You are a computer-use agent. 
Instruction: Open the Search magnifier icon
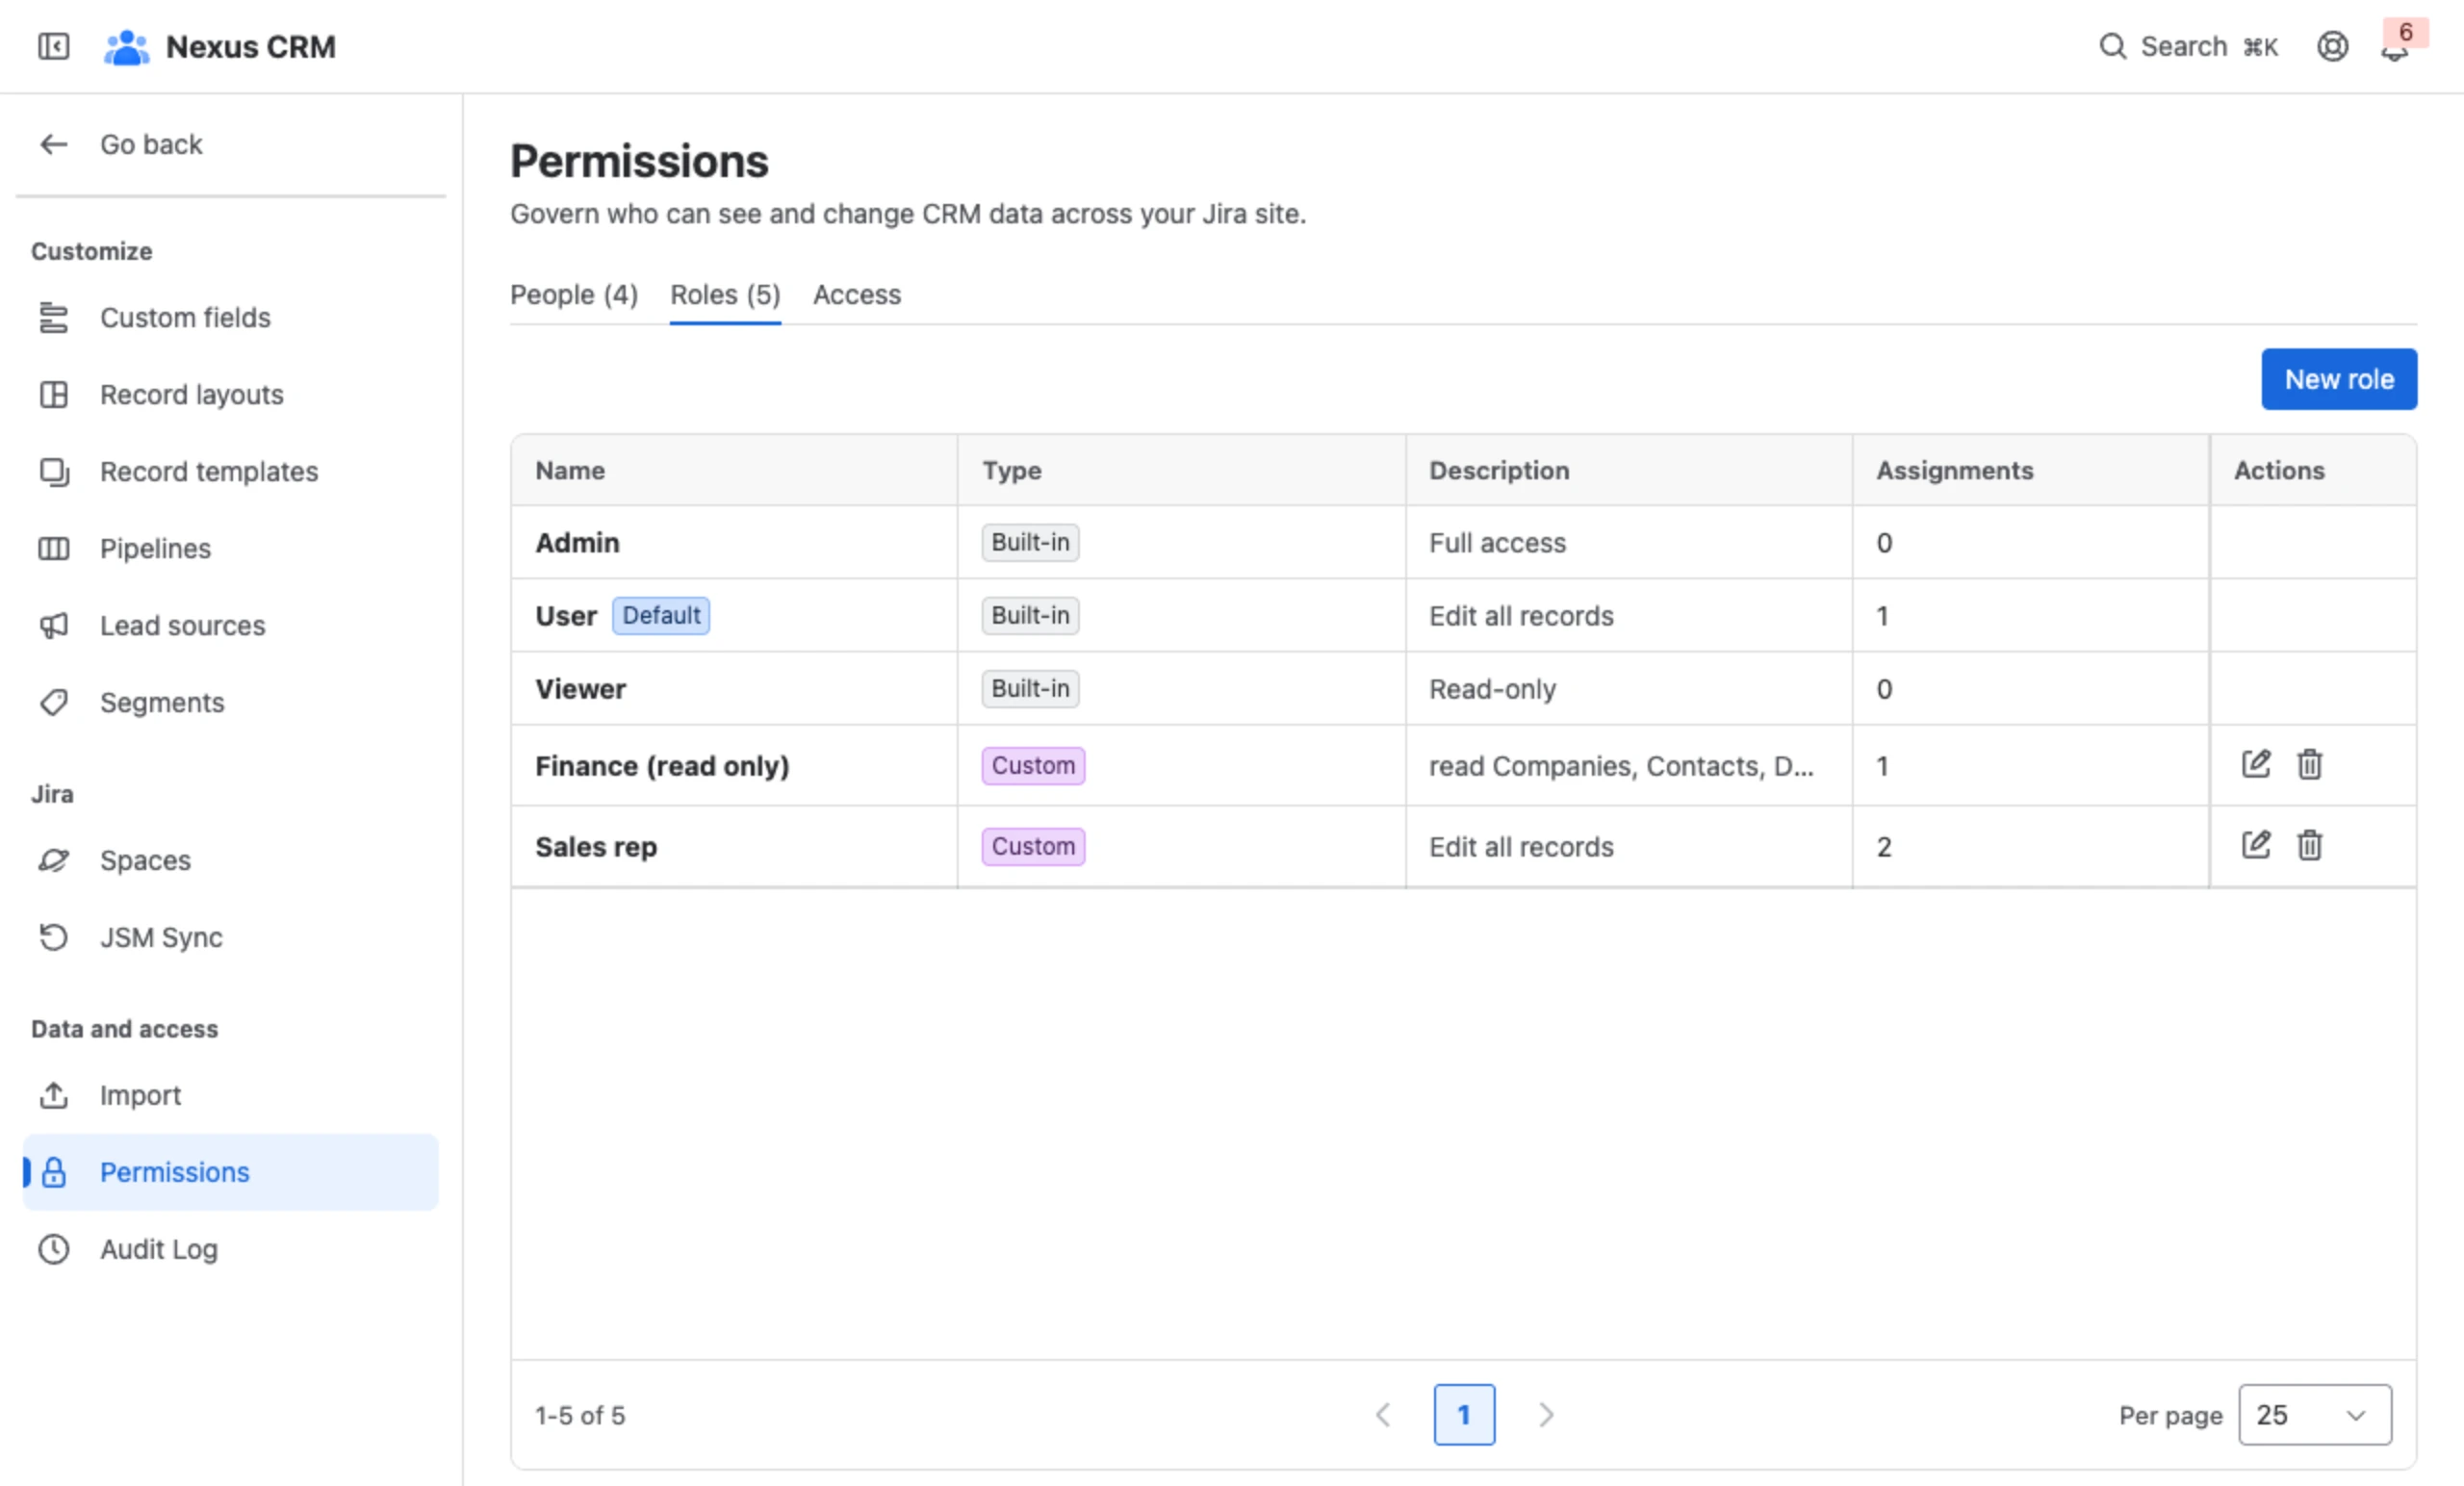coord(2112,46)
